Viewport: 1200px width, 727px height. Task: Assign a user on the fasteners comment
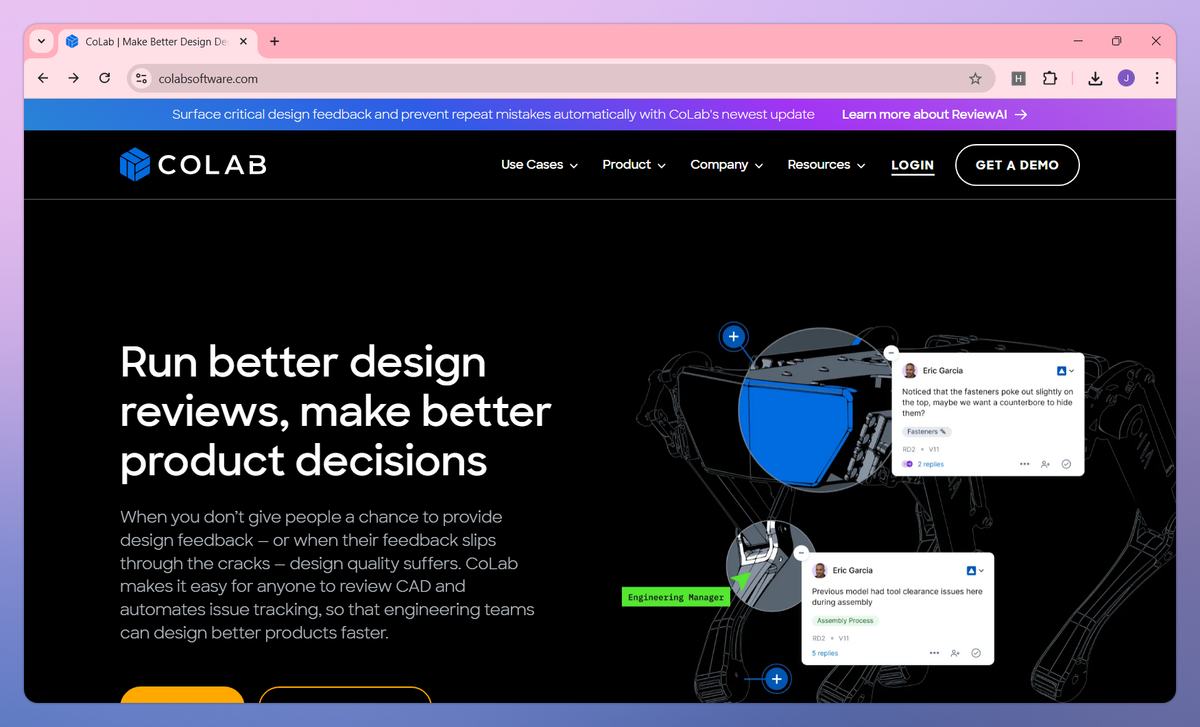pyautogui.click(x=1045, y=464)
